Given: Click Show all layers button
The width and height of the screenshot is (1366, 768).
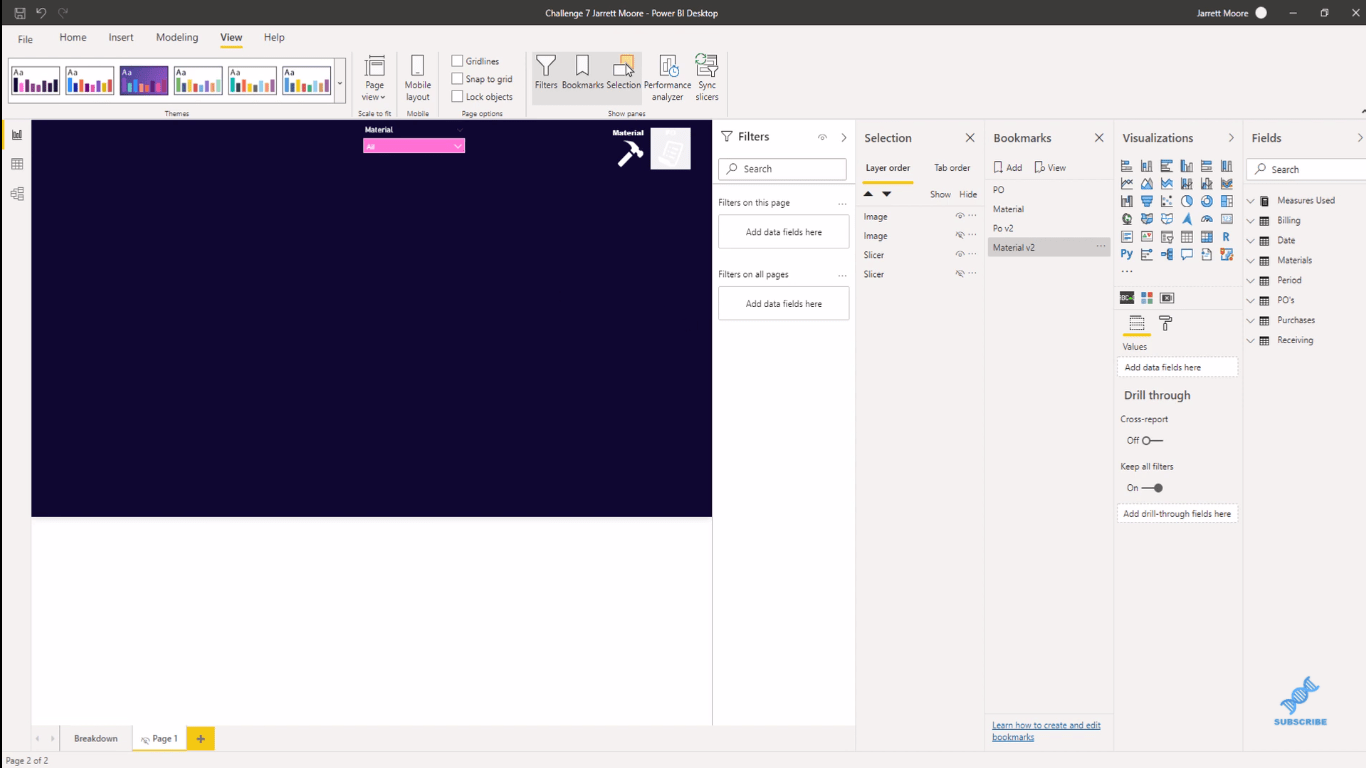Looking at the screenshot, I should point(940,194).
